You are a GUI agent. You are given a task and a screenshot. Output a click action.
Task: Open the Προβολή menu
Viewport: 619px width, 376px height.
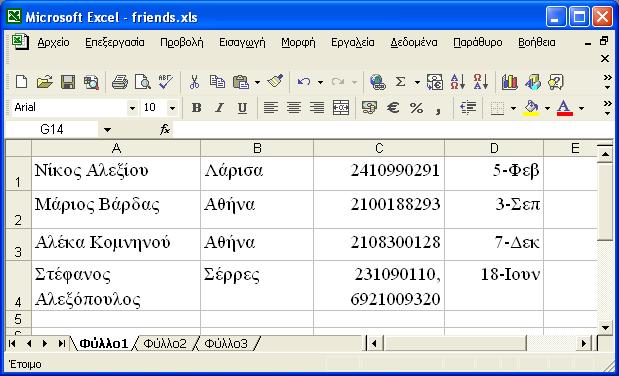tap(182, 42)
